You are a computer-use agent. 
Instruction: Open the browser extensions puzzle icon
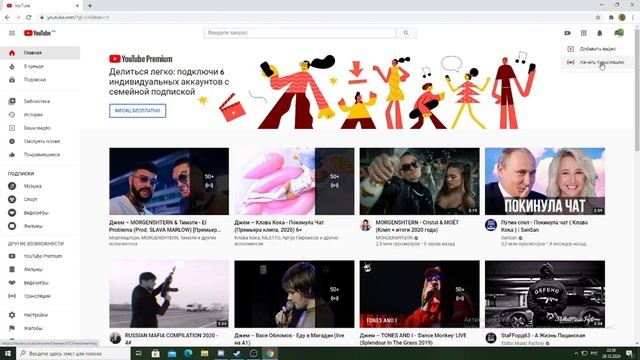(x=611, y=18)
